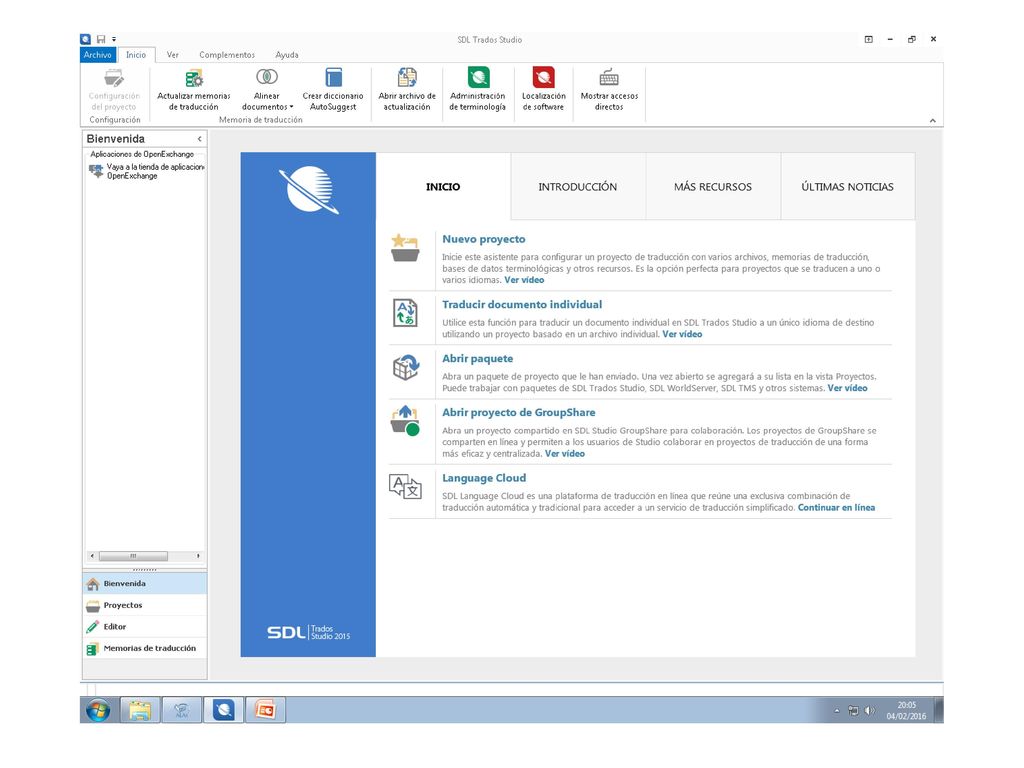Click the Traducir documento individual icon

pyautogui.click(x=405, y=313)
